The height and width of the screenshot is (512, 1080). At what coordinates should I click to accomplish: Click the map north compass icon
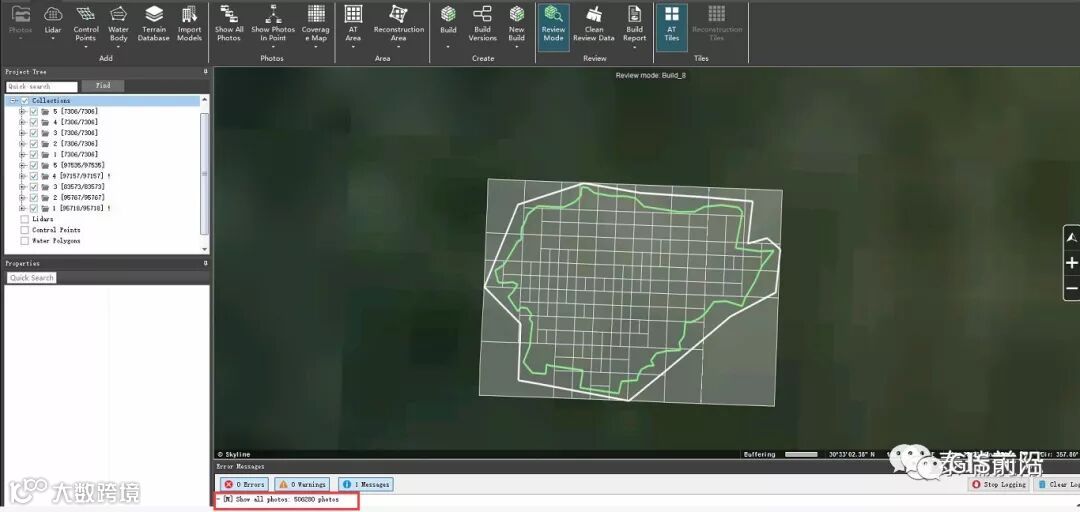[x=1072, y=238]
